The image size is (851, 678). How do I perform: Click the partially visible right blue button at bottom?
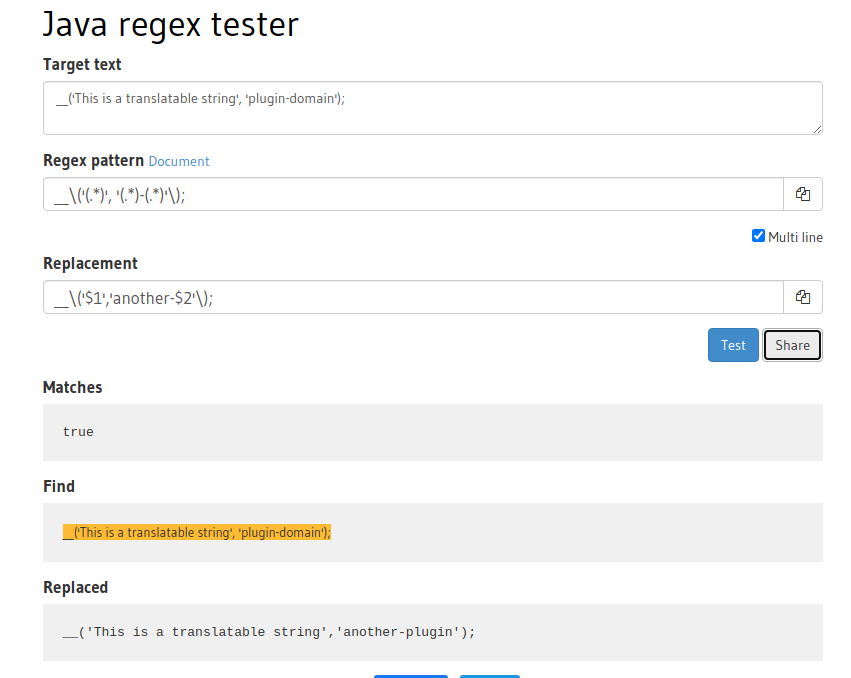490,676
